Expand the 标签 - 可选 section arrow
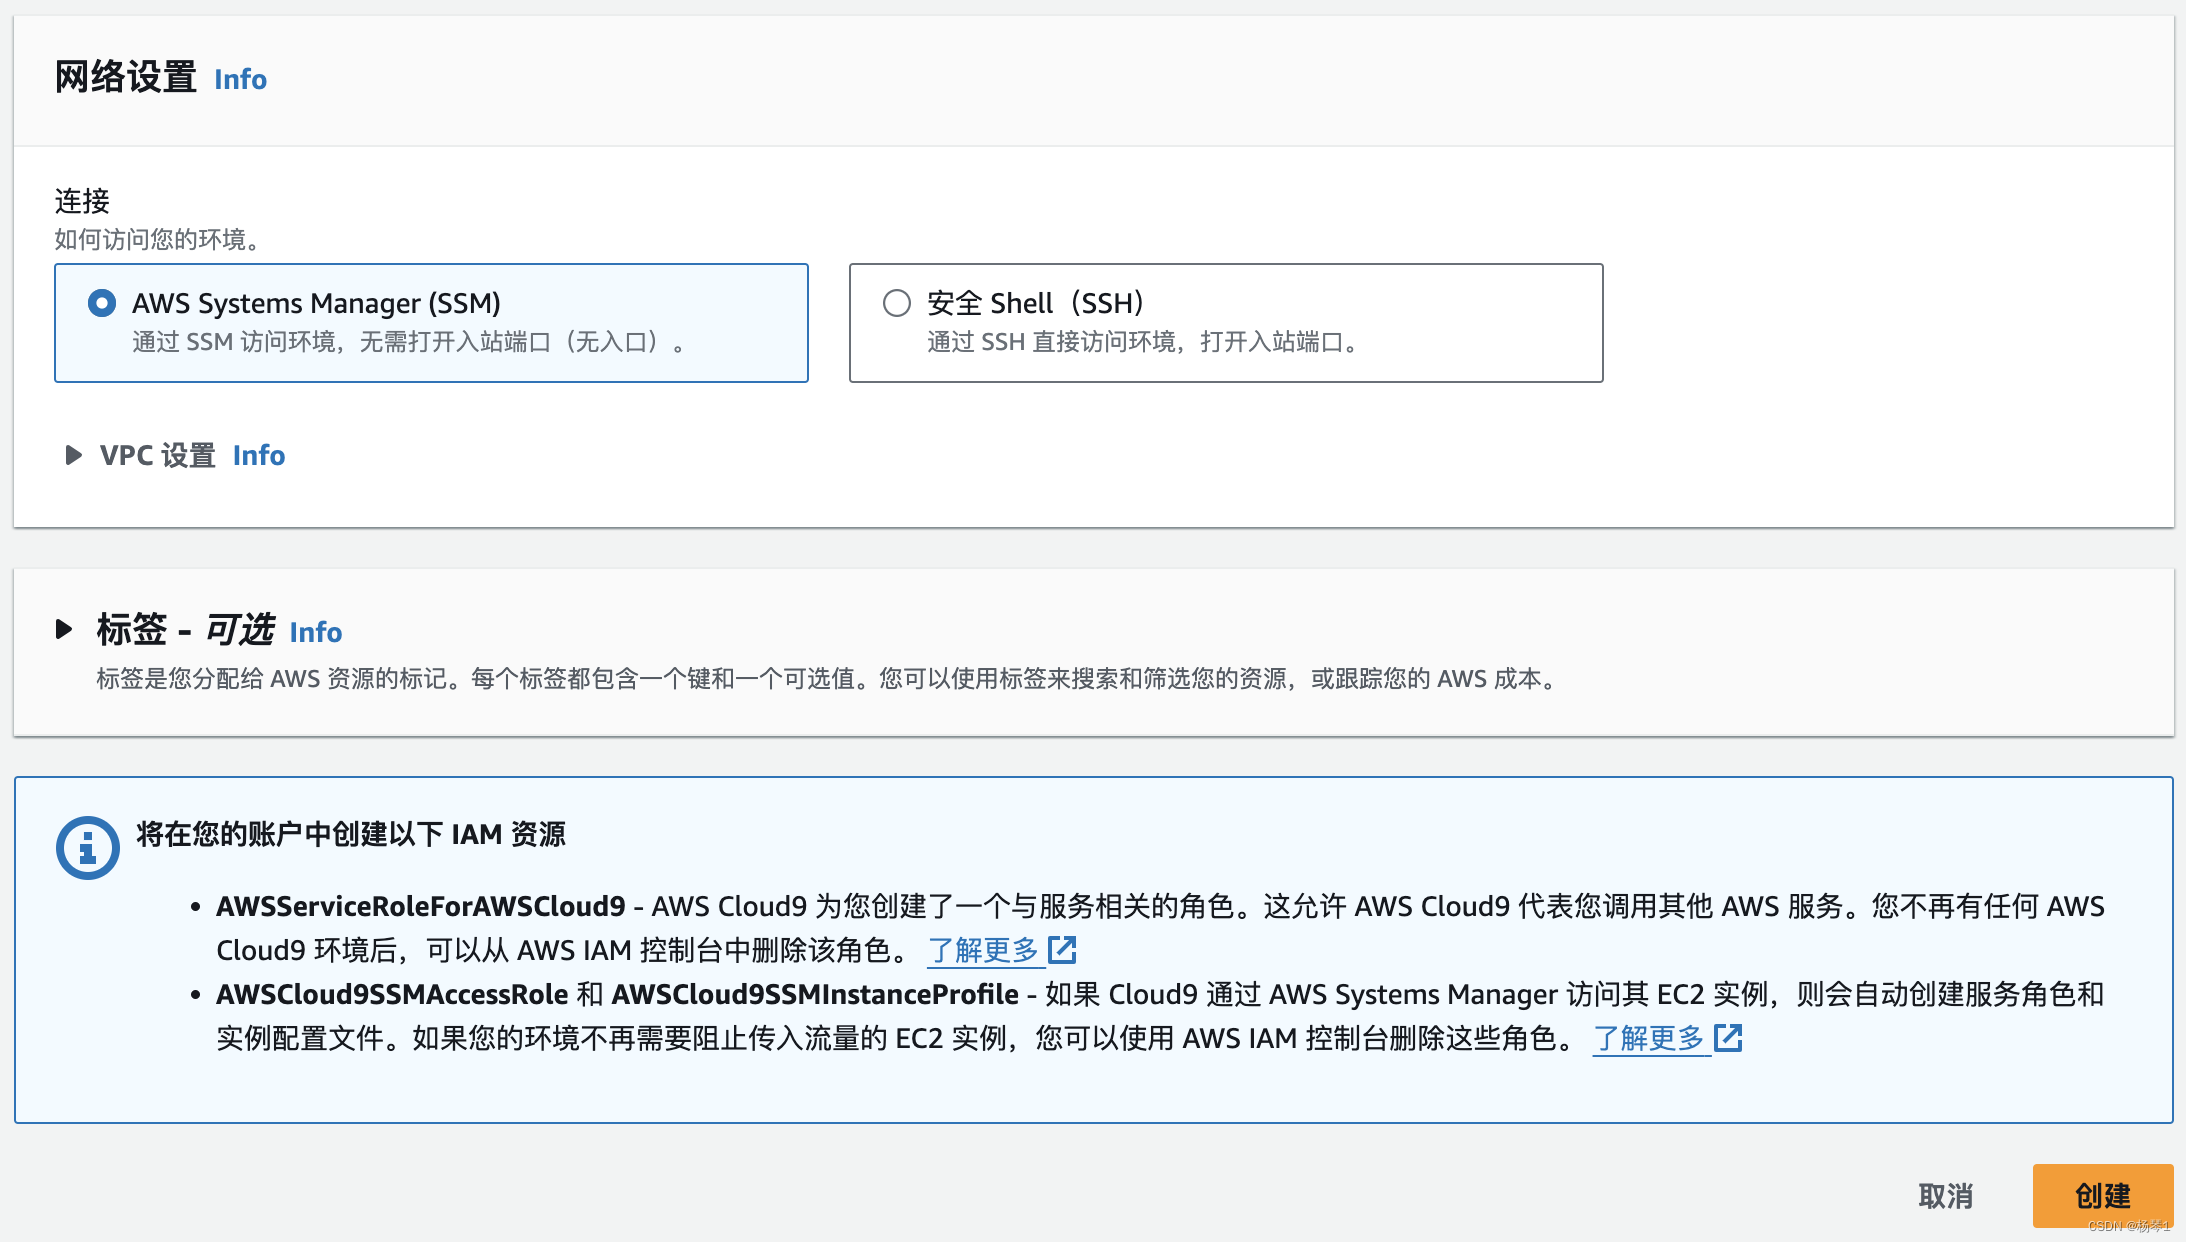2186x1242 pixels. click(64, 630)
